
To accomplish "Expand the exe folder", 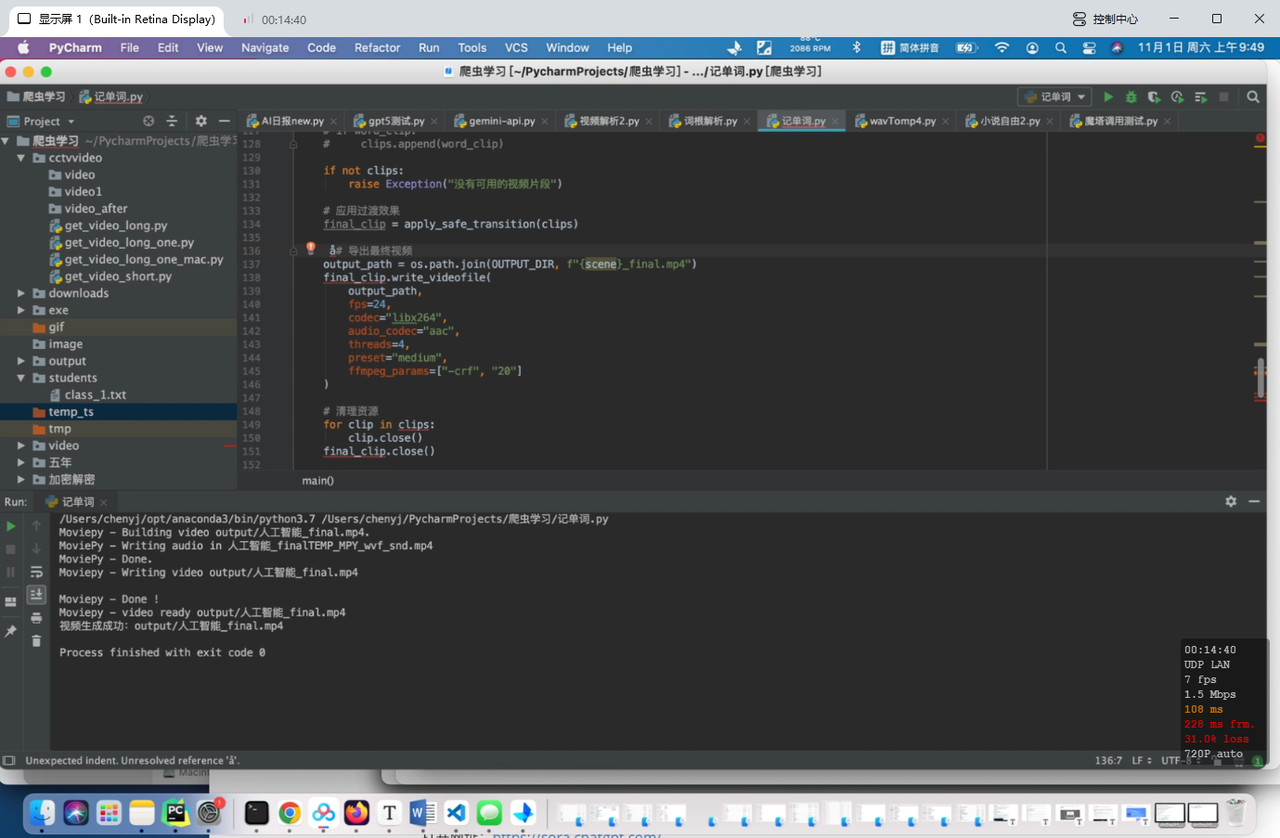I will [21, 310].
